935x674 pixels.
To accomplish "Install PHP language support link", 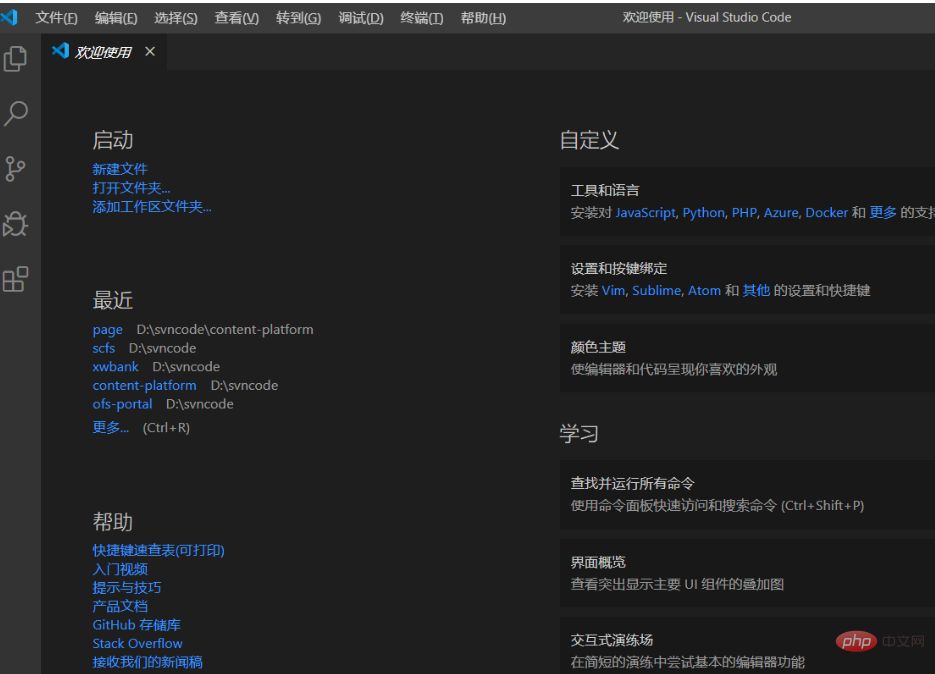I will point(744,212).
